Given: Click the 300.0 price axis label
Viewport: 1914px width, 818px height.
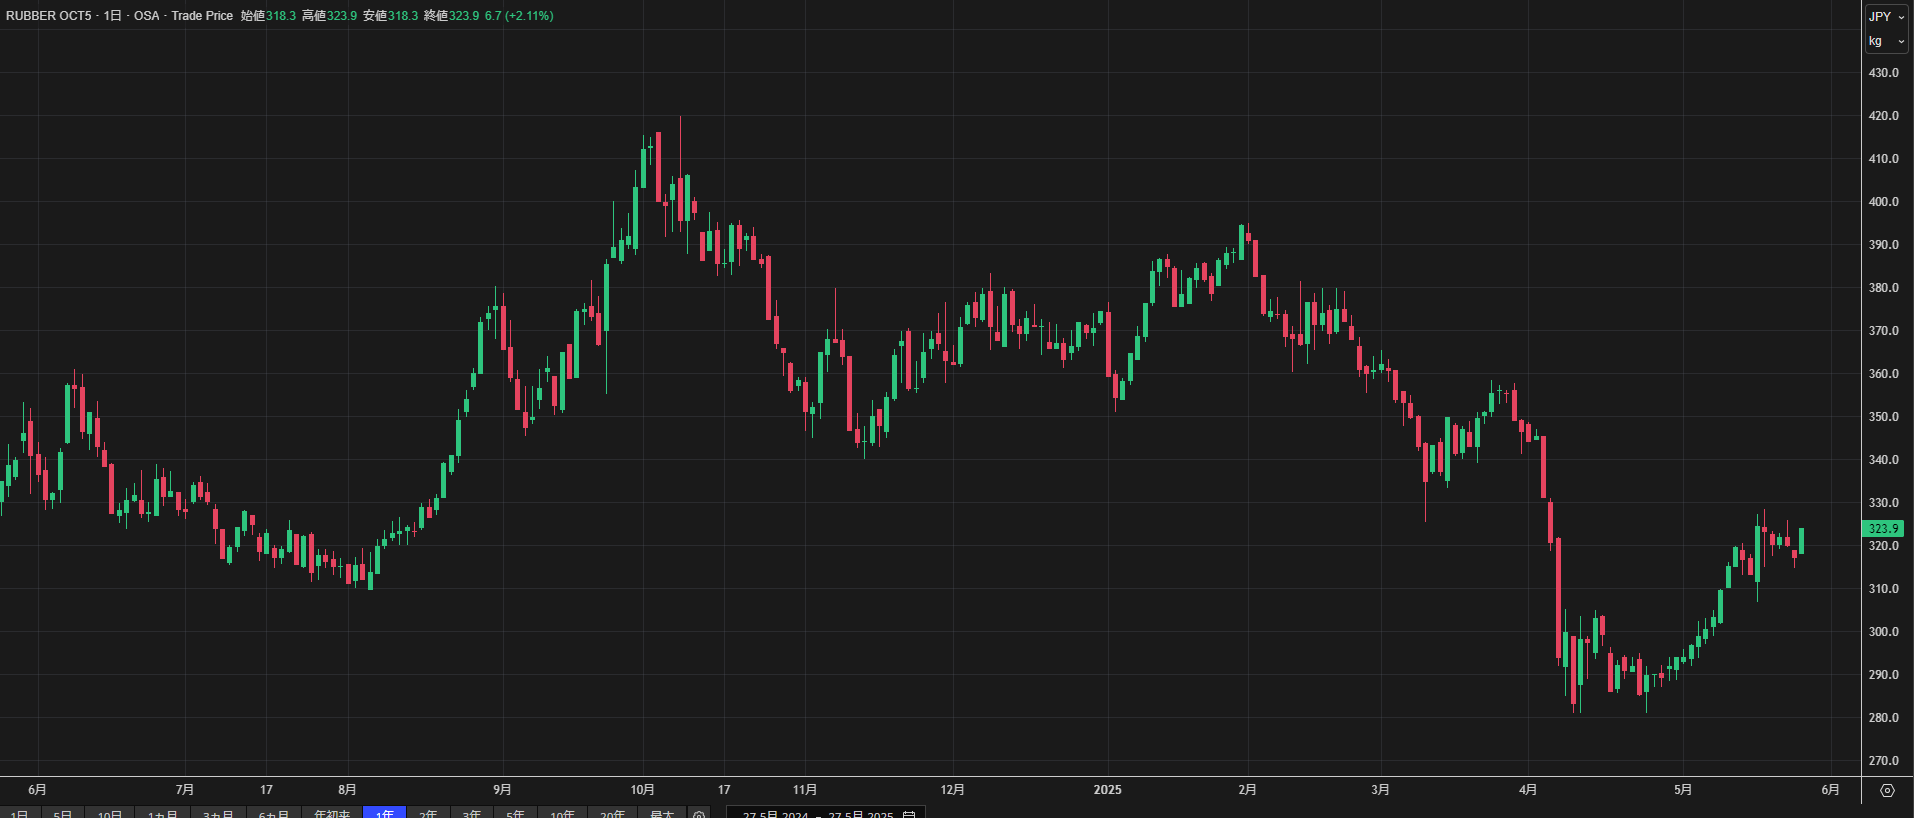Looking at the screenshot, I should (x=1883, y=632).
